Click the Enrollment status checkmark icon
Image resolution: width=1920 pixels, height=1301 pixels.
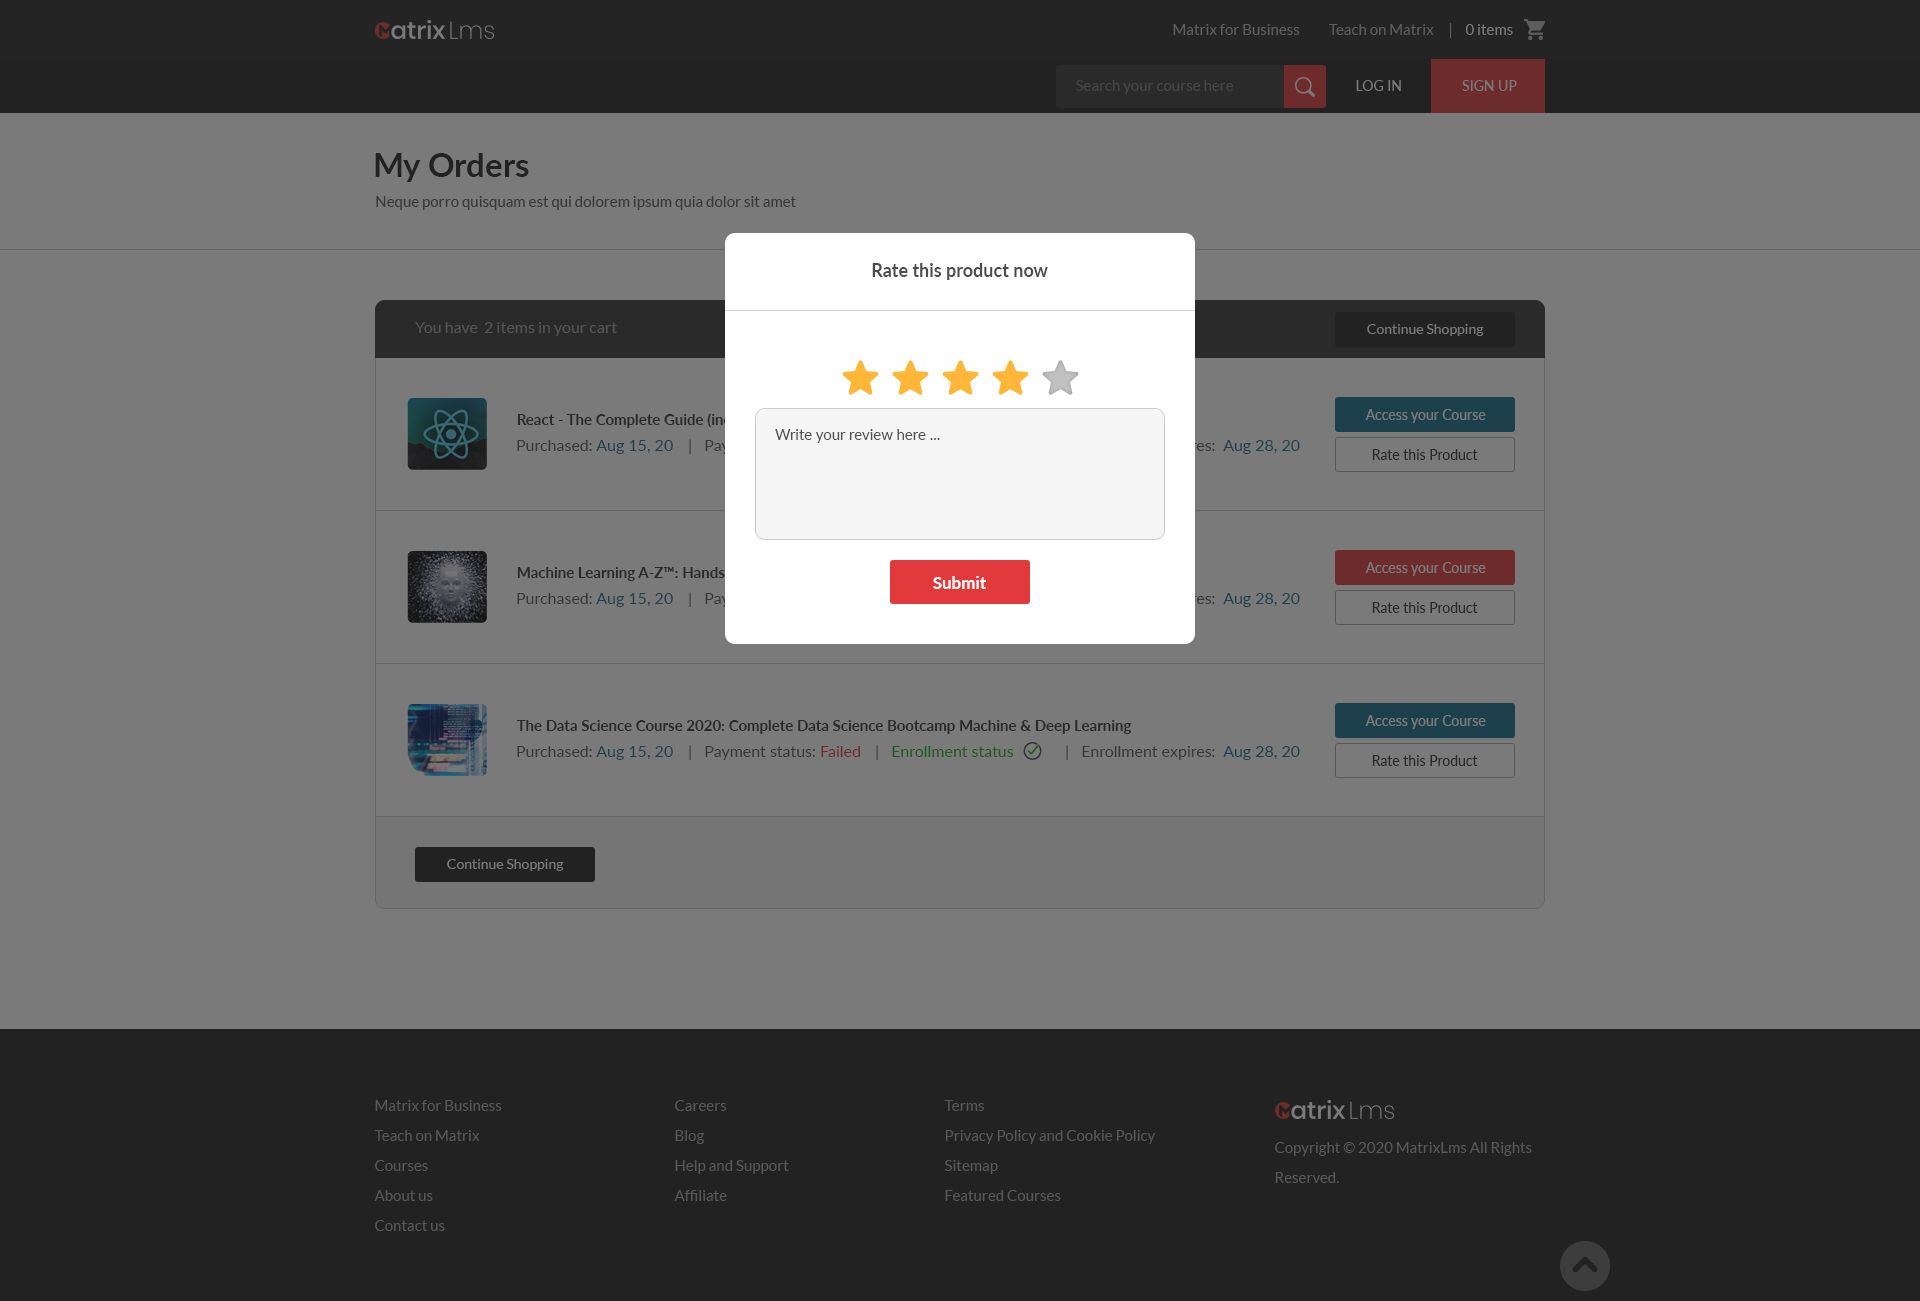(x=1032, y=751)
